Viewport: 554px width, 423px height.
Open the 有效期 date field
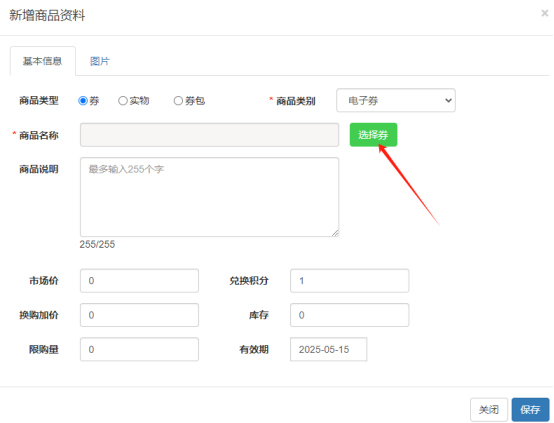[x=329, y=349]
